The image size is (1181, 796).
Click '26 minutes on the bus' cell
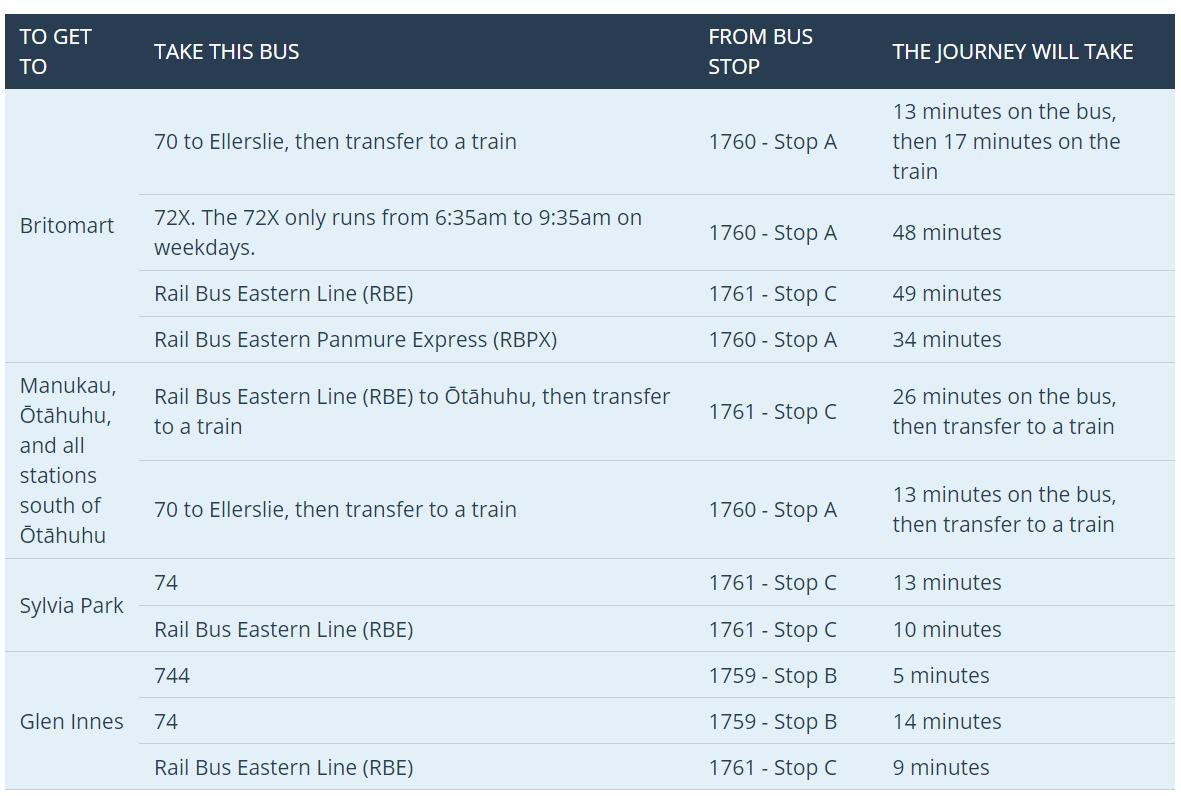(x=1004, y=411)
